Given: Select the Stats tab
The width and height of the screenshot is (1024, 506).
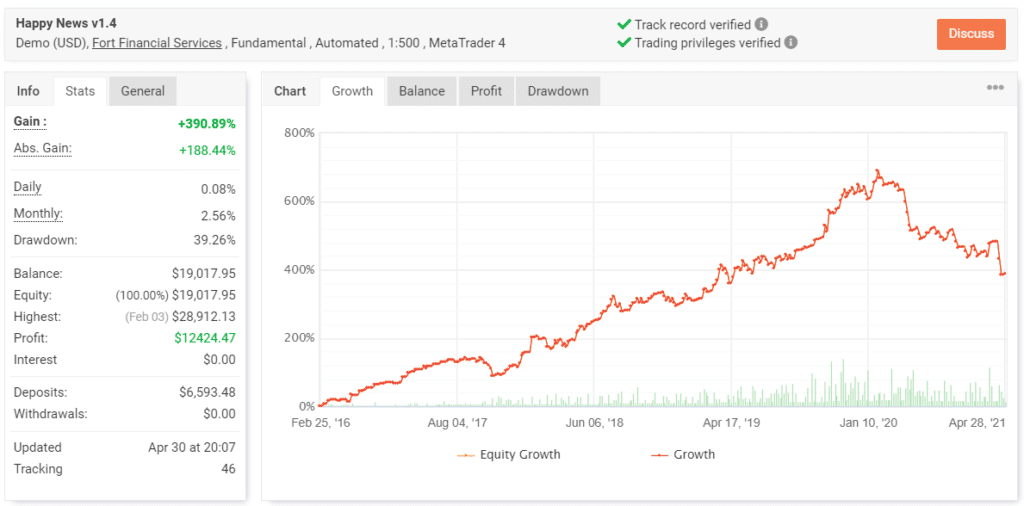Looking at the screenshot, I should pyautogui.click(x=80, y=91).
